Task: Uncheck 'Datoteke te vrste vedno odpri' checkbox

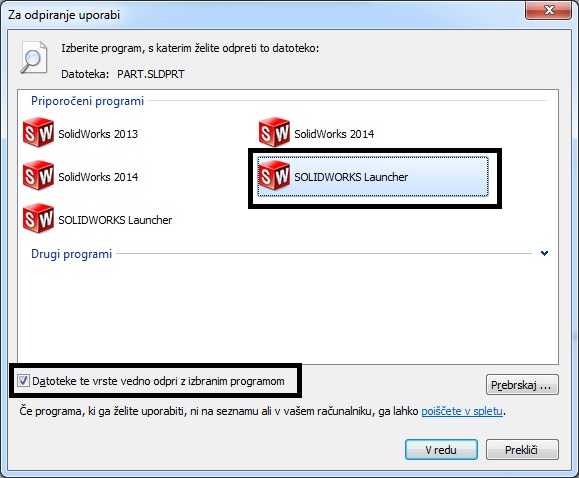Action: (x=23, y=381)
